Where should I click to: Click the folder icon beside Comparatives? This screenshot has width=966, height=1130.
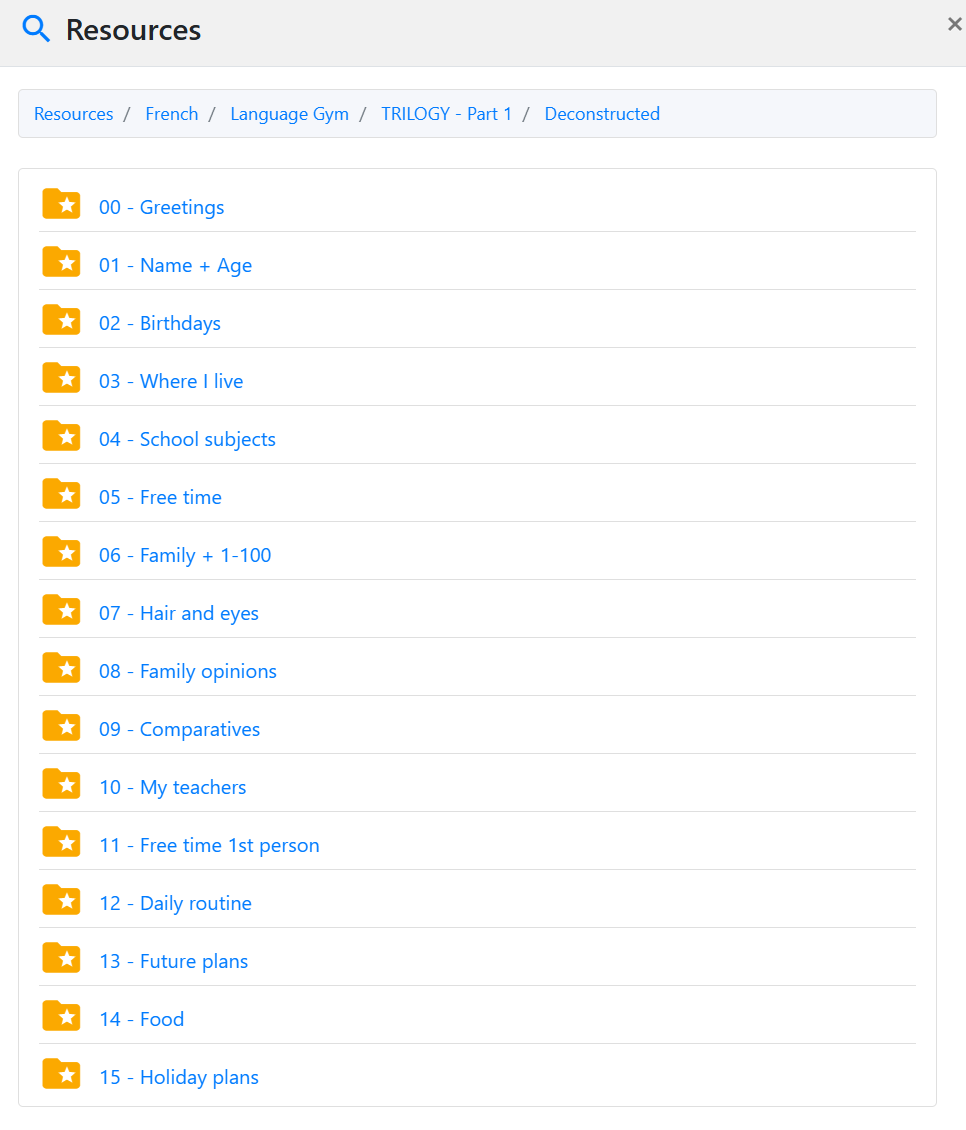(61, 726)
